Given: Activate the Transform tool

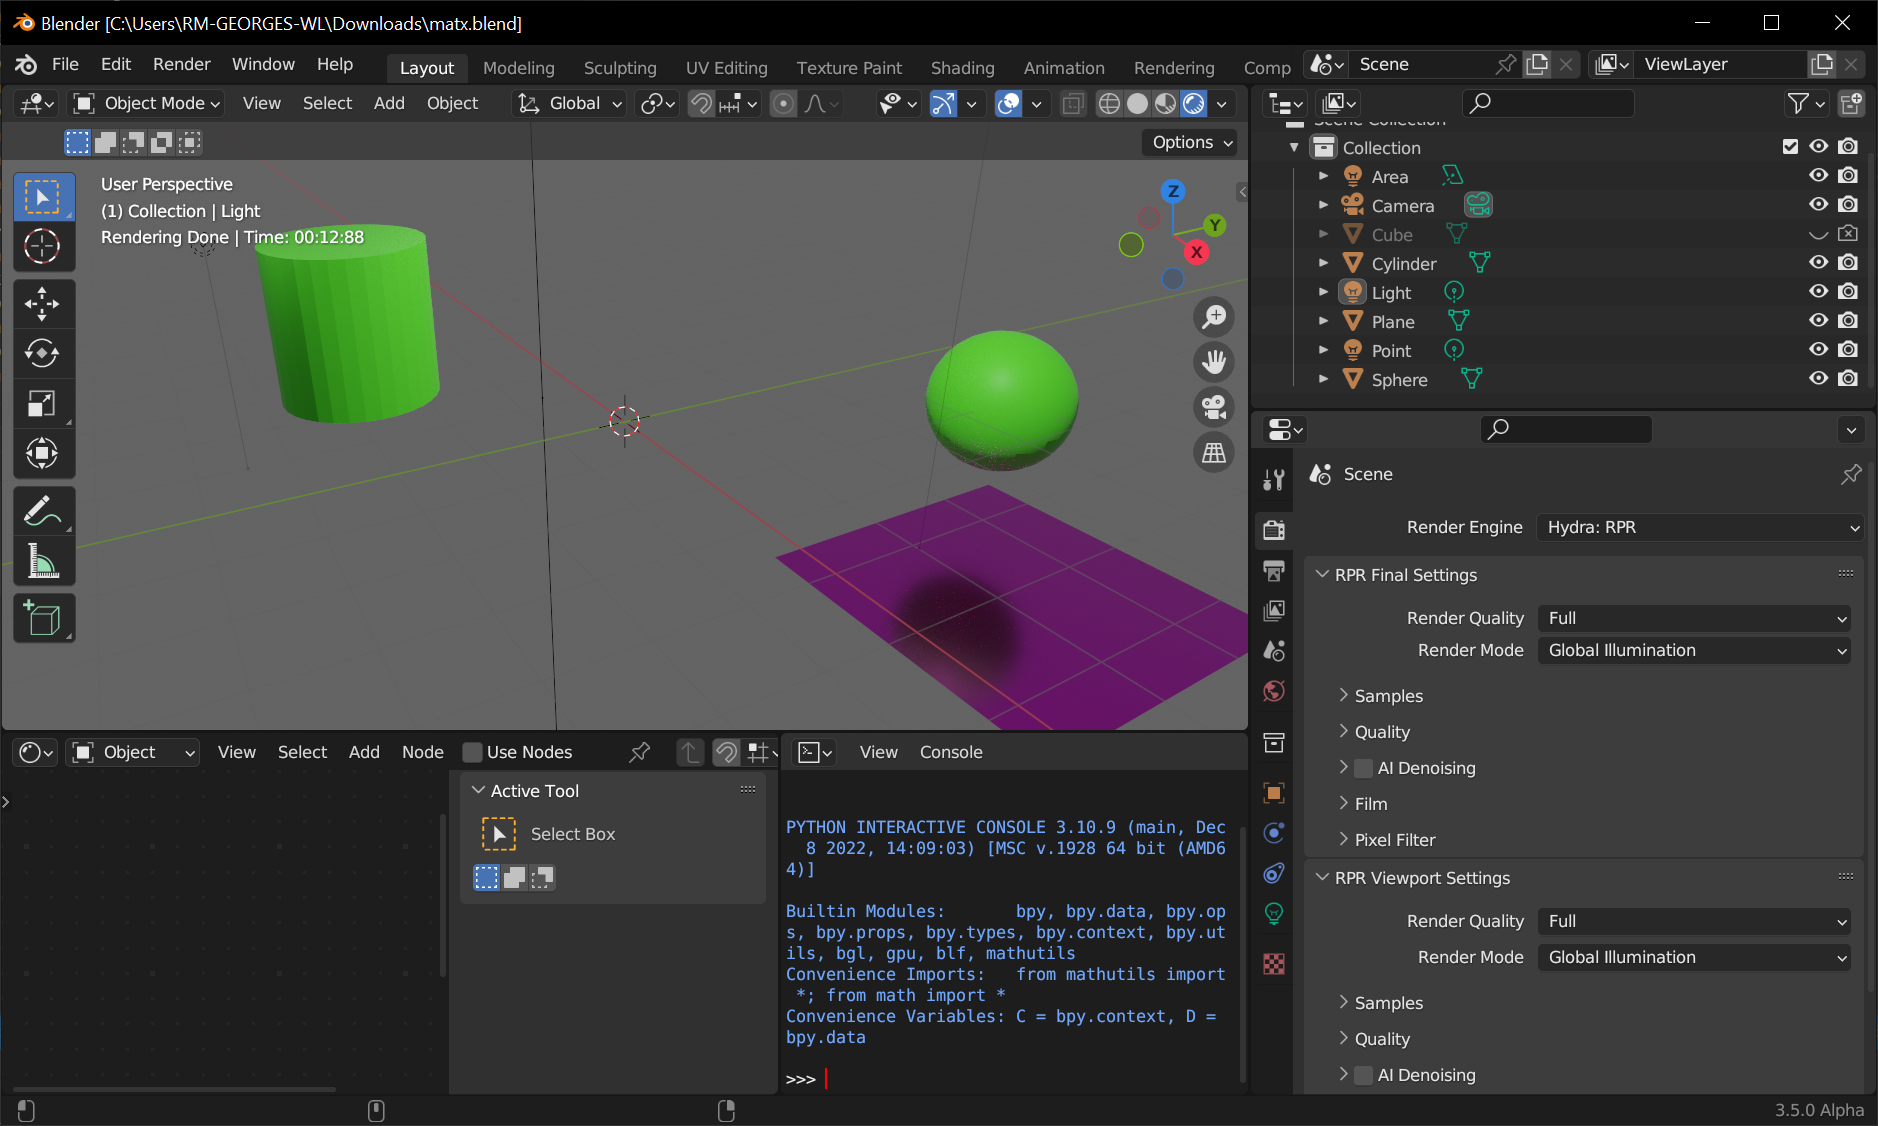Looking at the screenshot, I should point(43,453).
